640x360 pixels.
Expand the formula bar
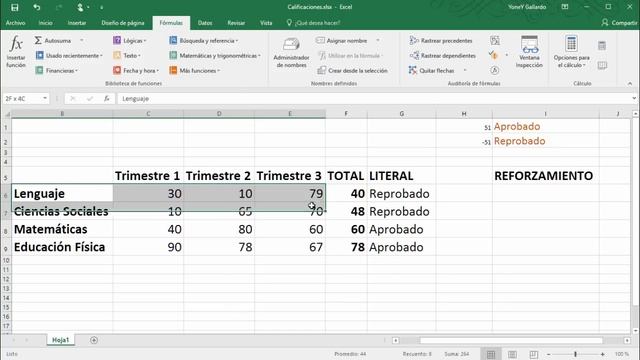click(x=633, y=98)
